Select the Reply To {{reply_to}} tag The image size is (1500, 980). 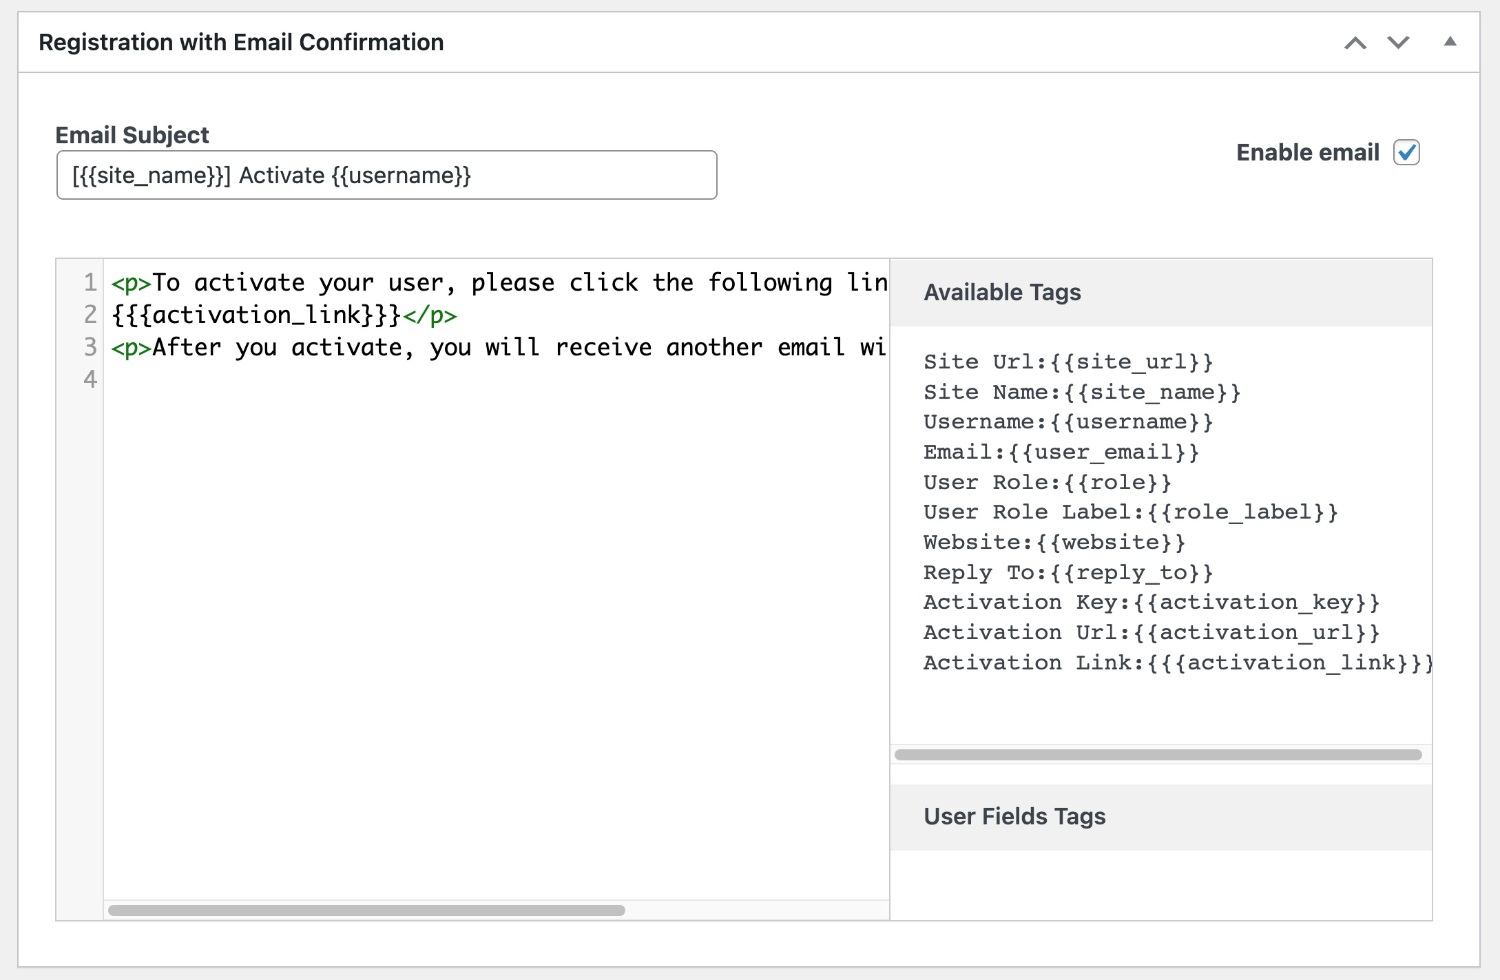(1068, 572)
